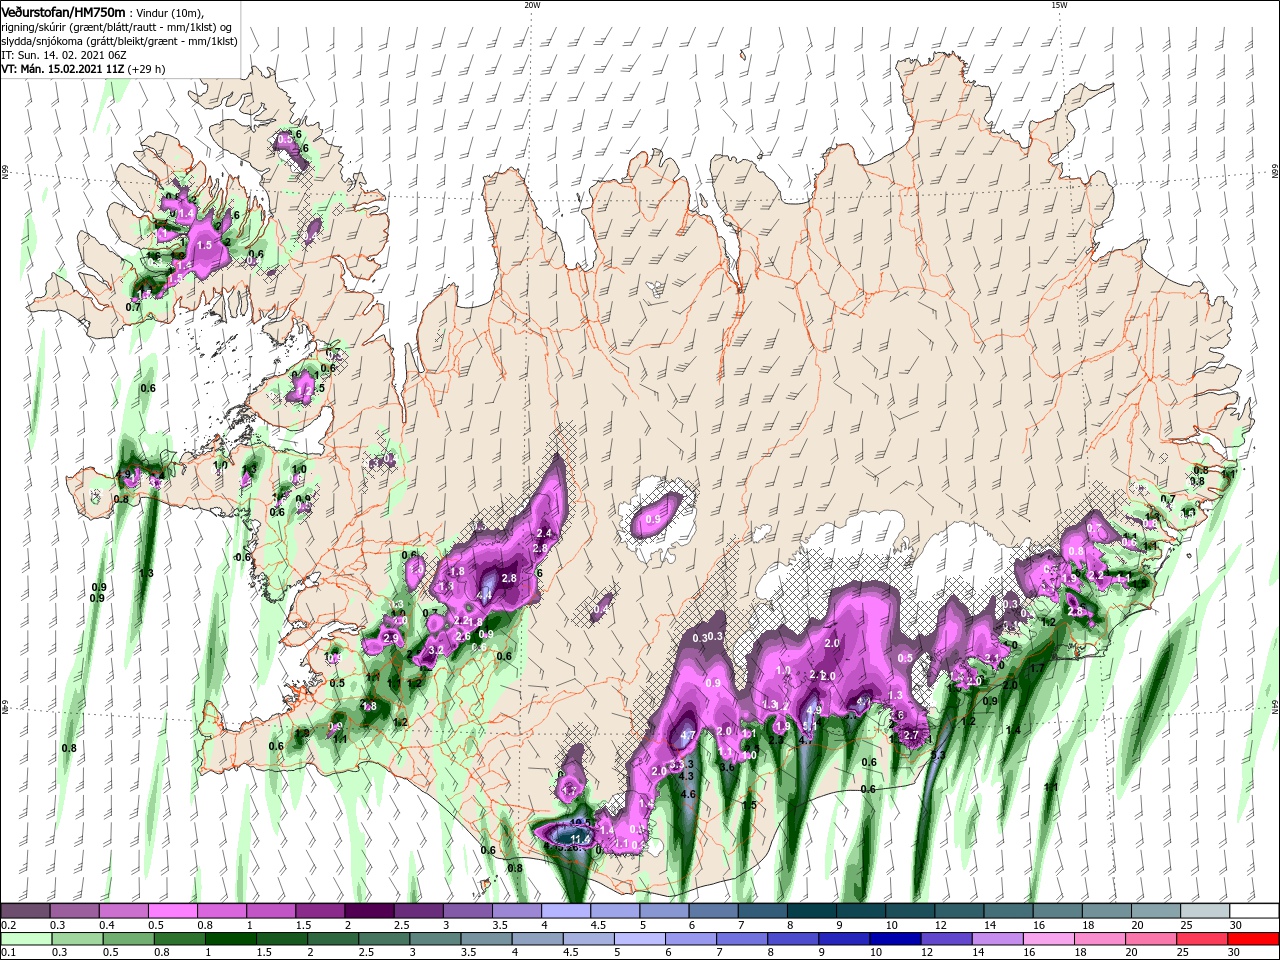
Task: Click the 2.9 snowfall value in southwest
Action: (391, 638)
